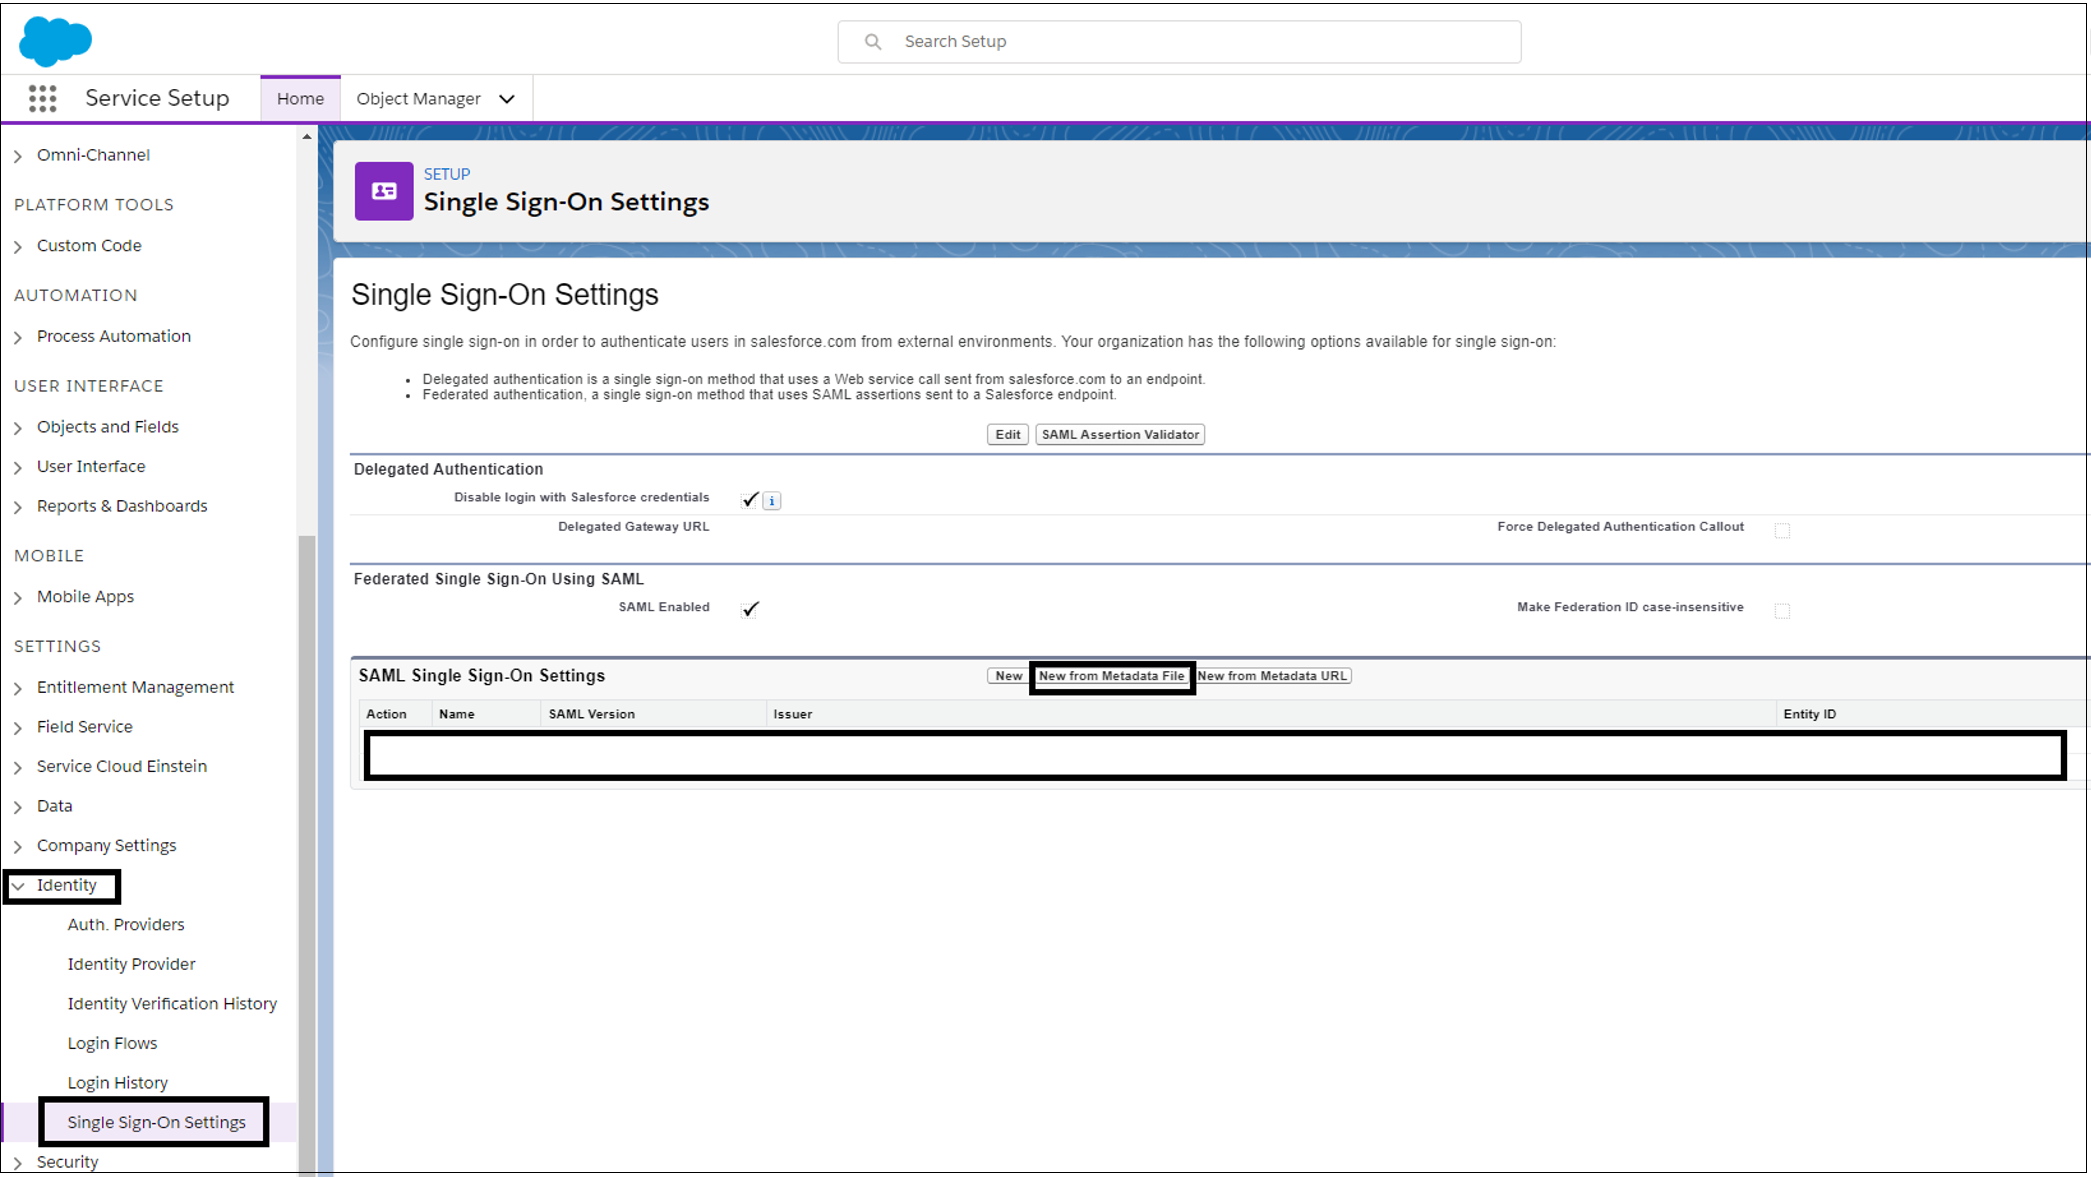Click the Search Setup input field

[1176, 40]
